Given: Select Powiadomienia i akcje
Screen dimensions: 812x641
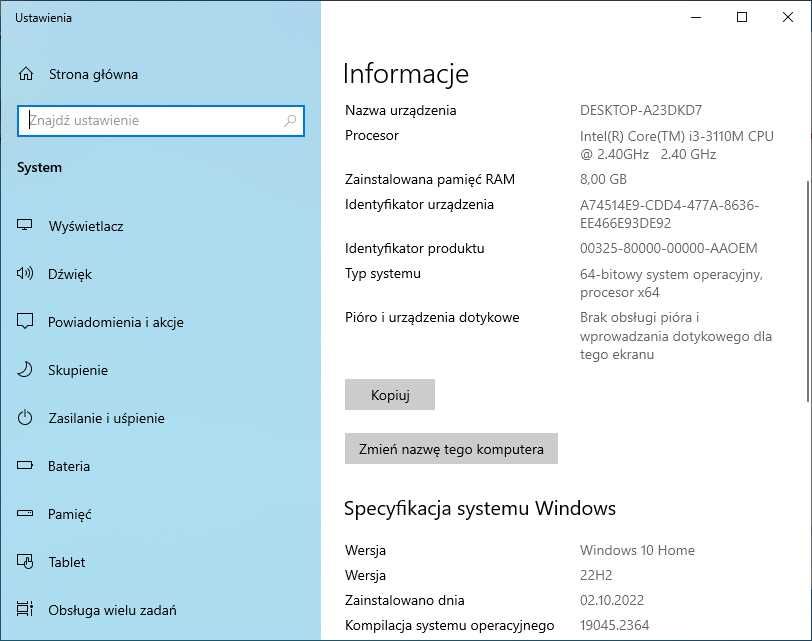Looking at the screenshot, I should pyautogui.click(x=116, y=322).
